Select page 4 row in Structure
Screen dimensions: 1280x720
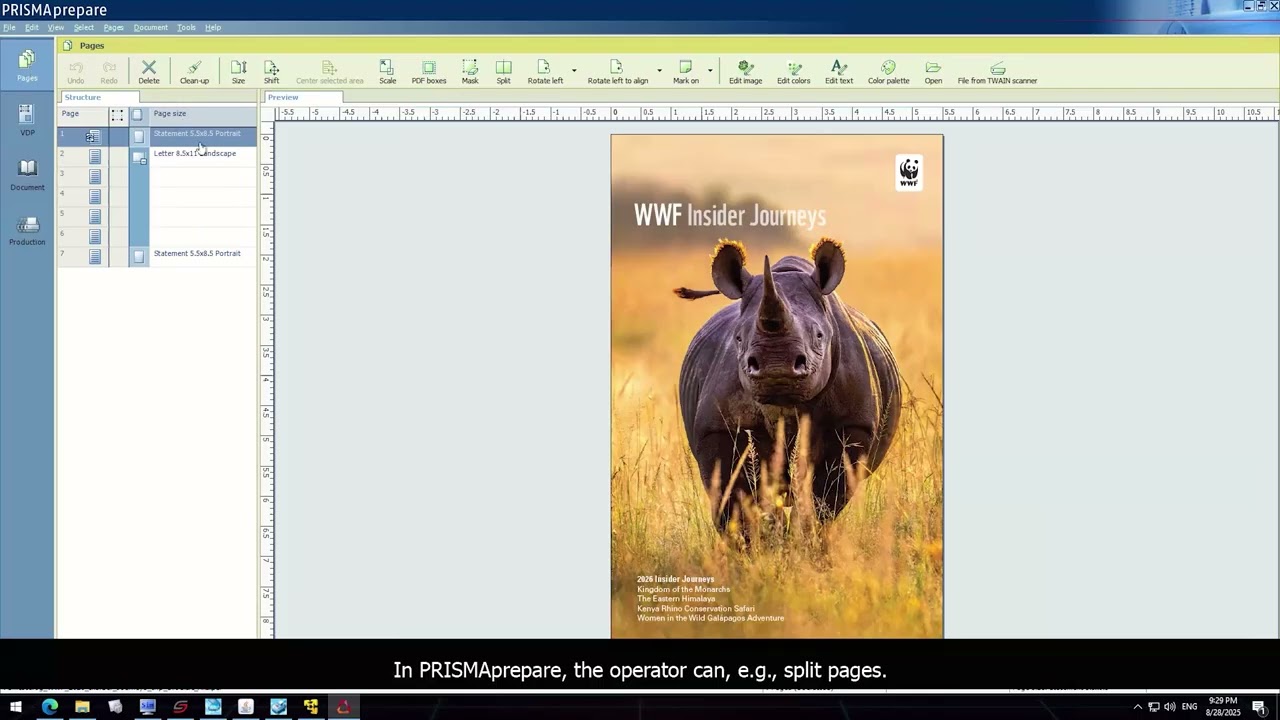157,195
